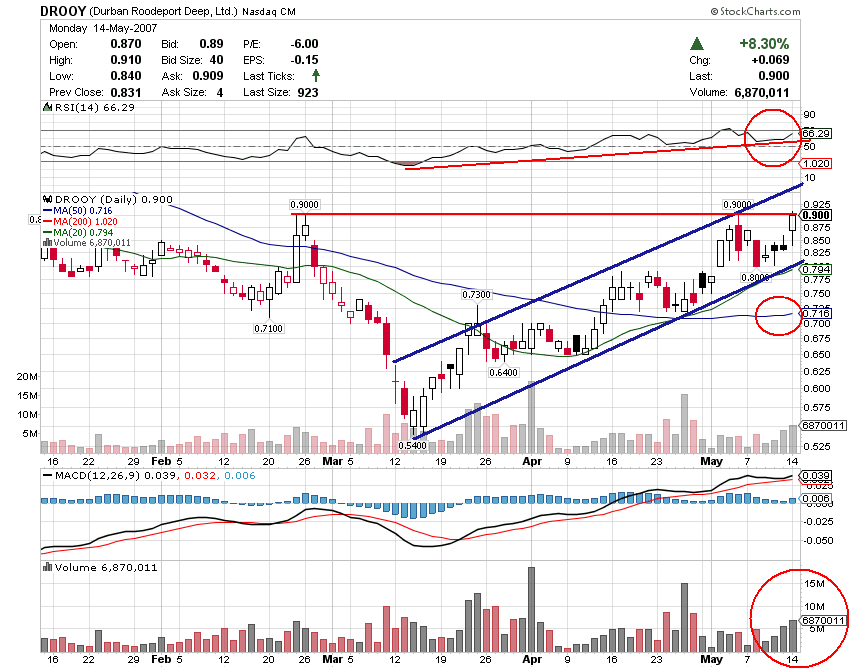Click the 0.5400 low price annotation

413,446
